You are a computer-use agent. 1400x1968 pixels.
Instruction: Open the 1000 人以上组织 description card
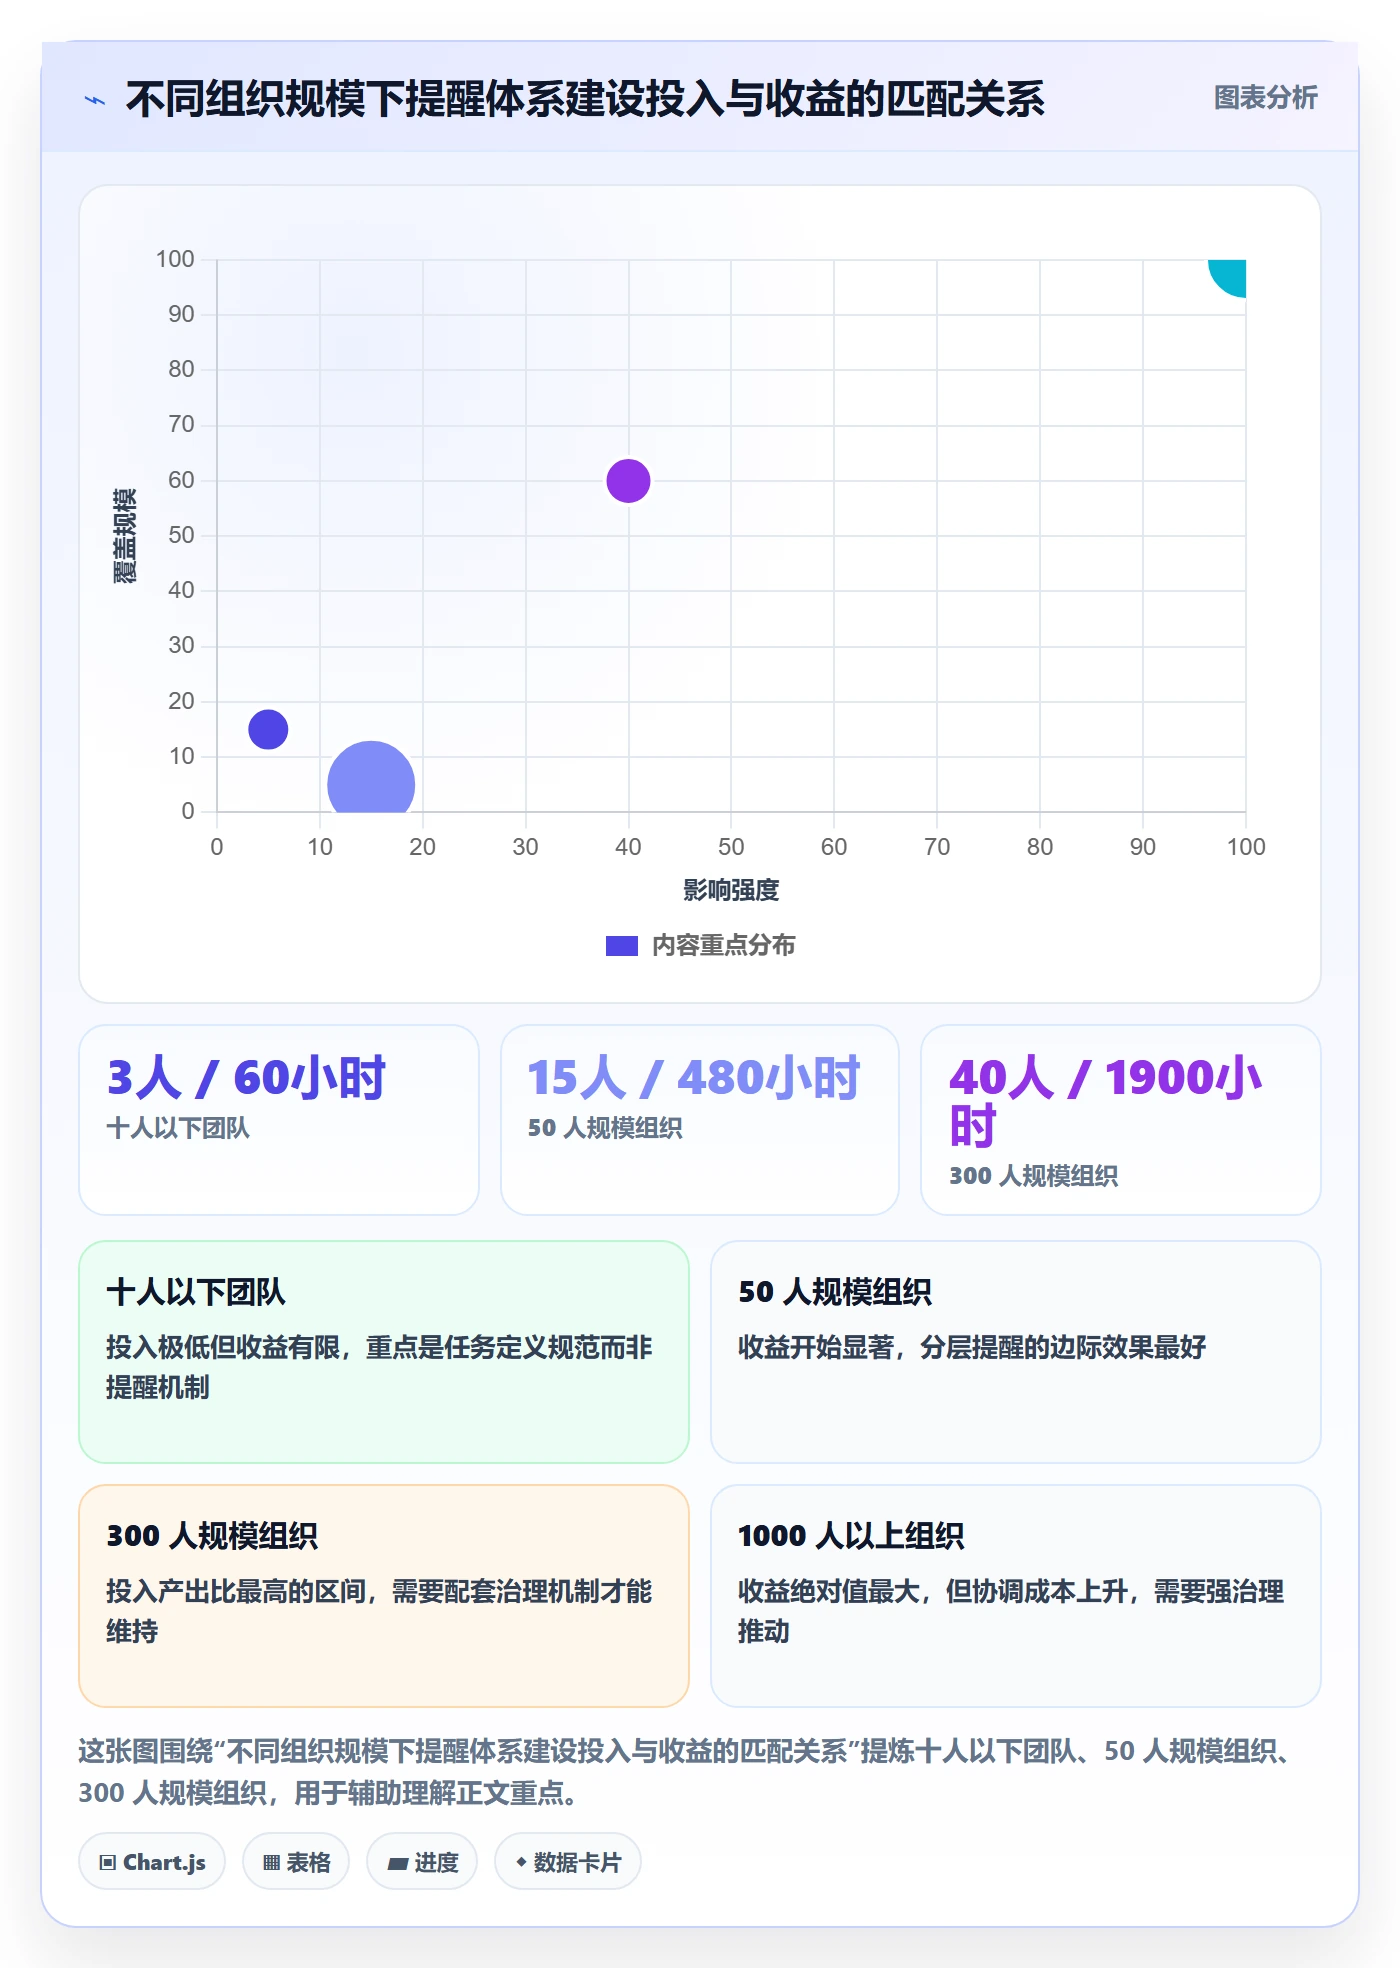coord(1016,1595)
